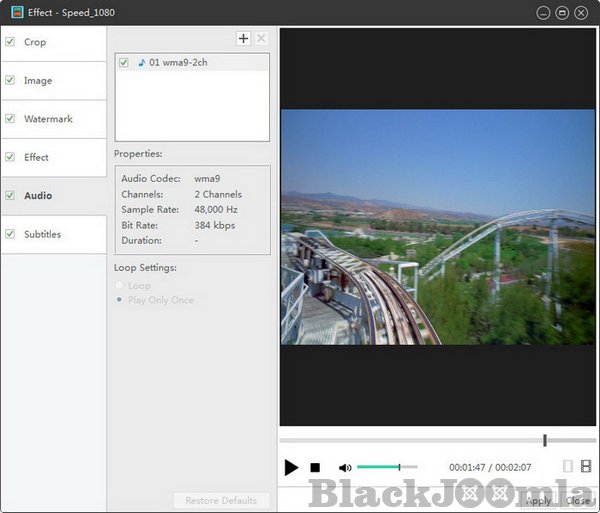Click the music note icon of wma9-2ch
This screenshot has width=600, height=513.
(141, 63)
